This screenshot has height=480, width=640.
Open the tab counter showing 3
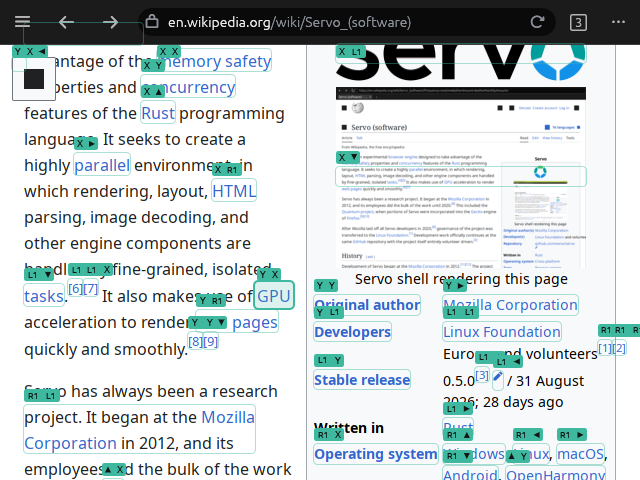pyautogui.click(x=578, y=22)
